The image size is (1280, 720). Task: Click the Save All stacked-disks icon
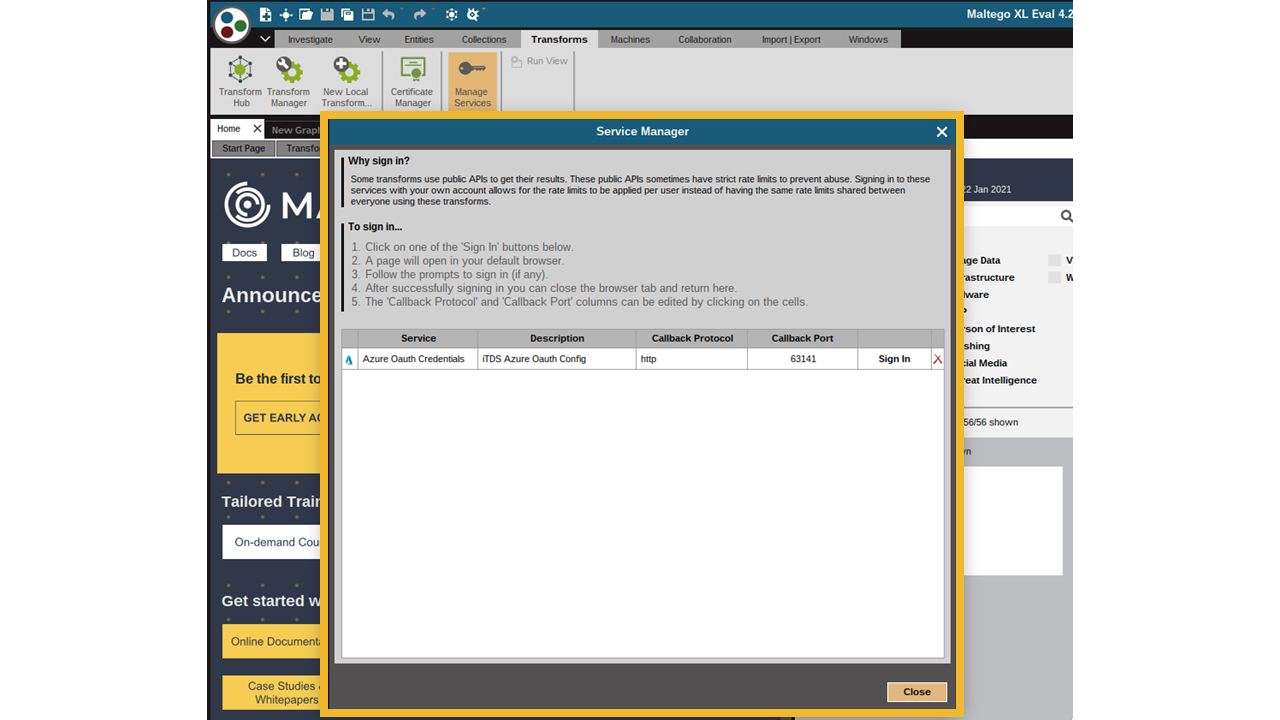pos(347,14)
